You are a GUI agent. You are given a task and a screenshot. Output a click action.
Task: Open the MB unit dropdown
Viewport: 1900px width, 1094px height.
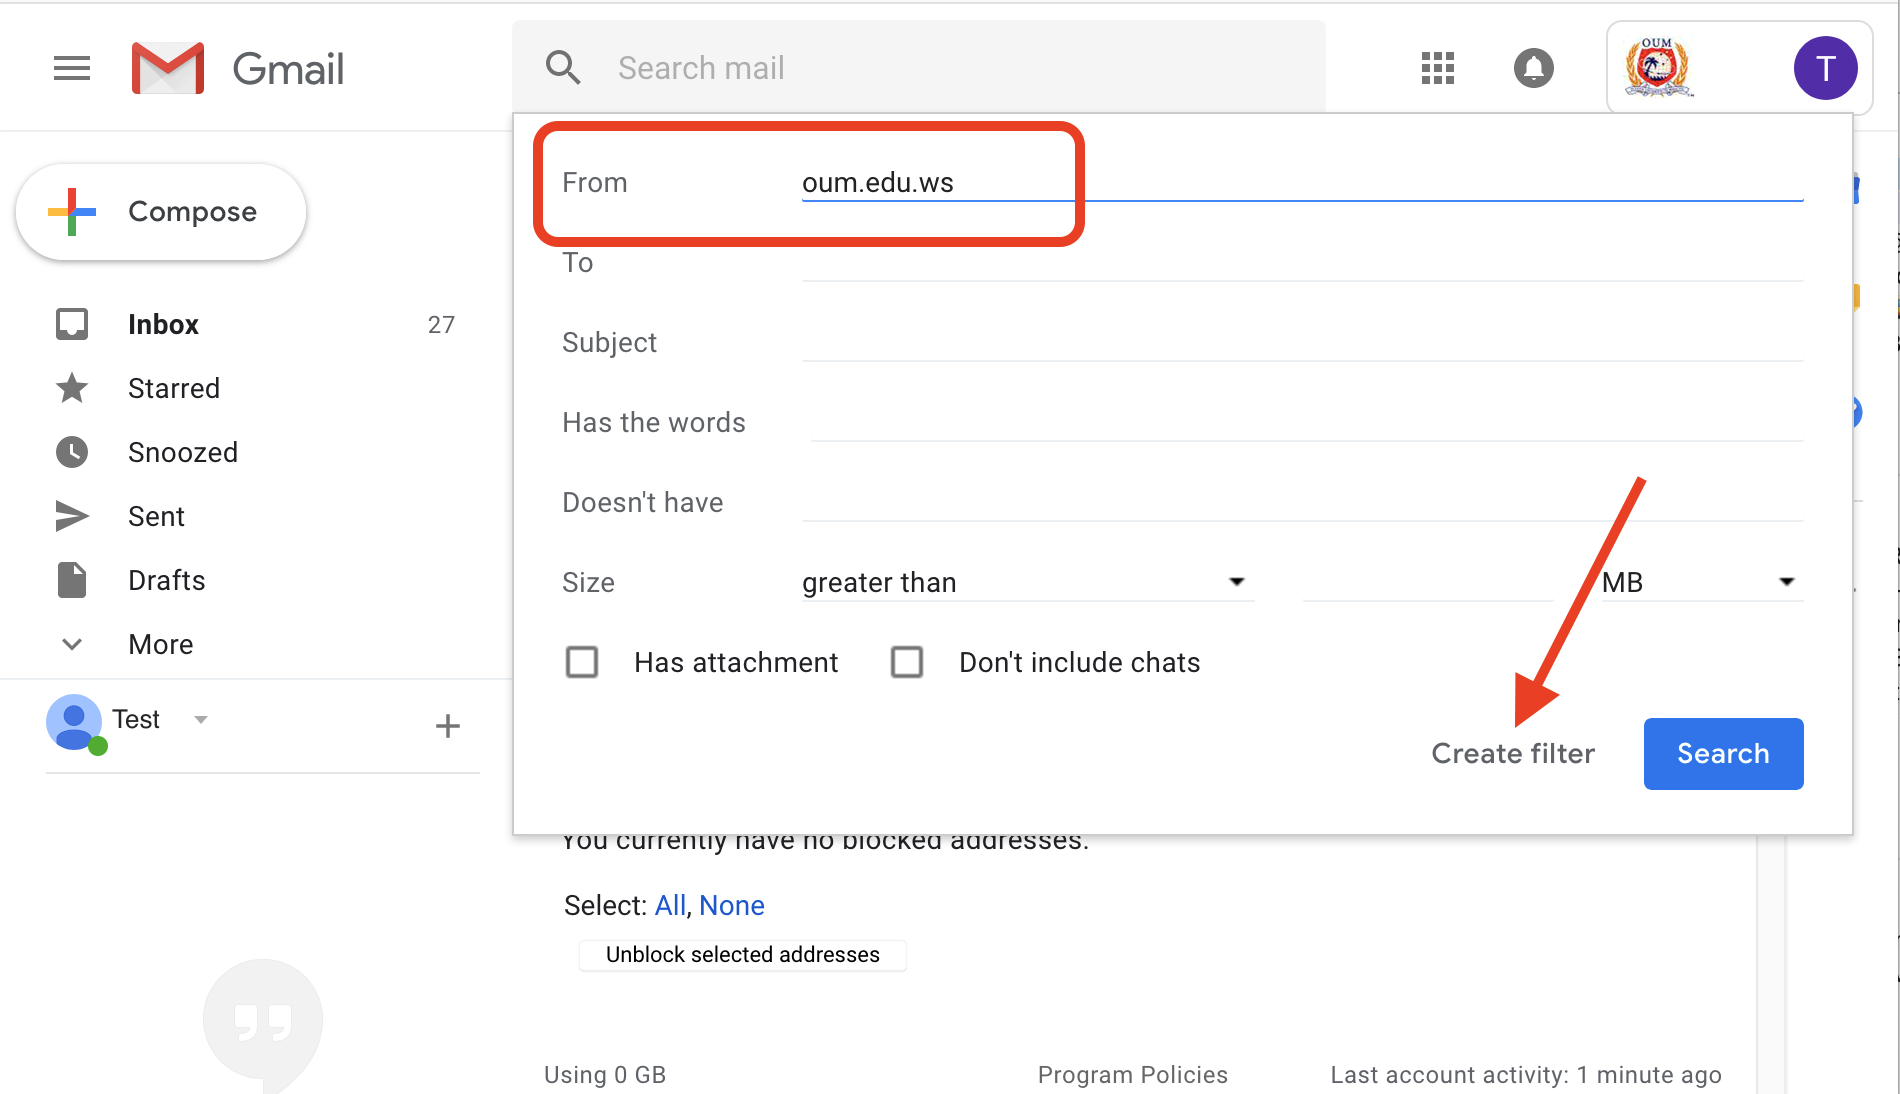pyautogui.click(x=1702, y=582)
